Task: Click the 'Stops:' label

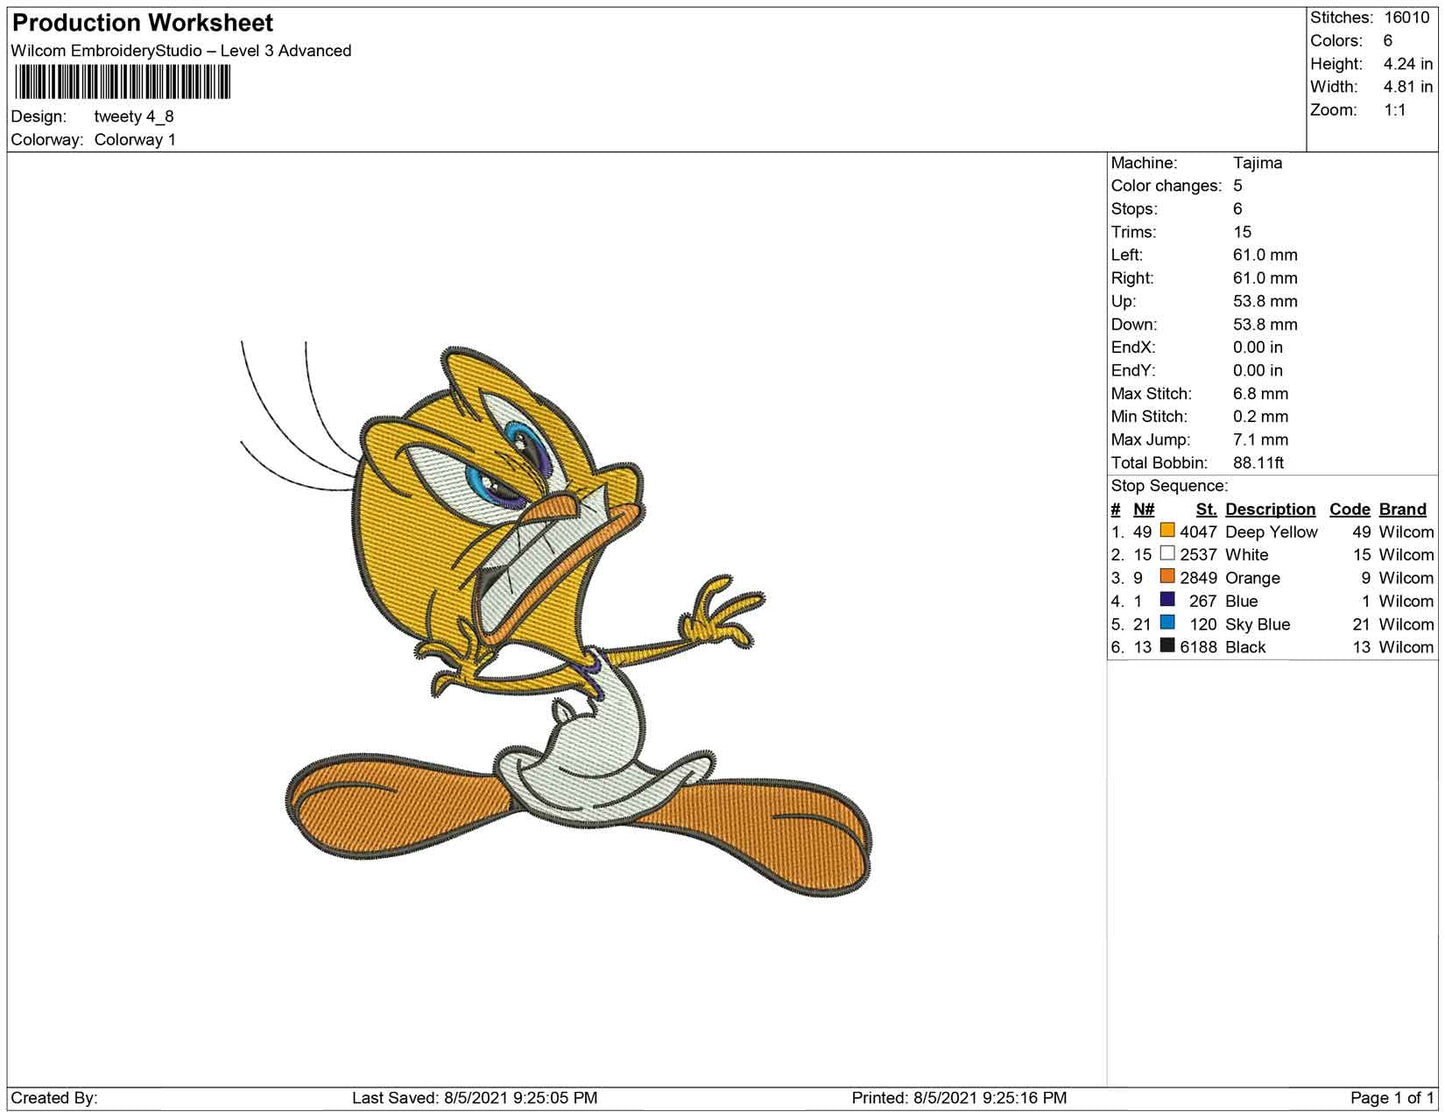Action: (1134, 209)
